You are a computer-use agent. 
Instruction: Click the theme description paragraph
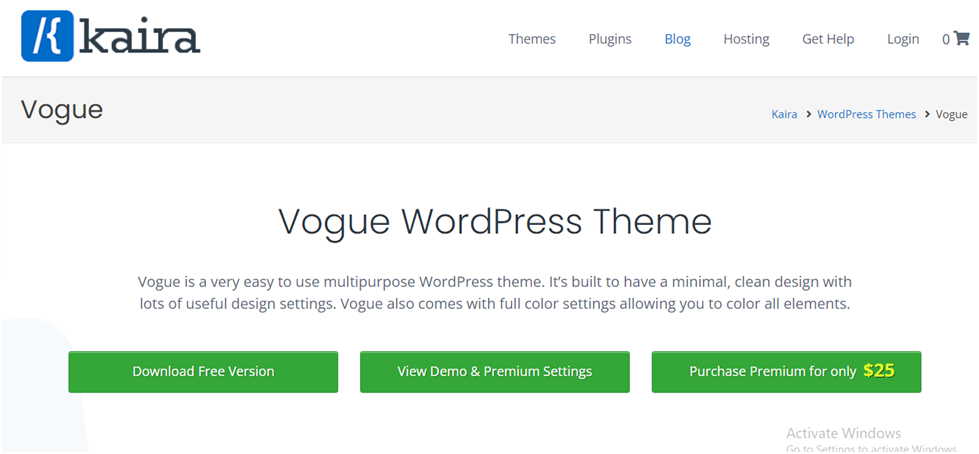[494, 294]
